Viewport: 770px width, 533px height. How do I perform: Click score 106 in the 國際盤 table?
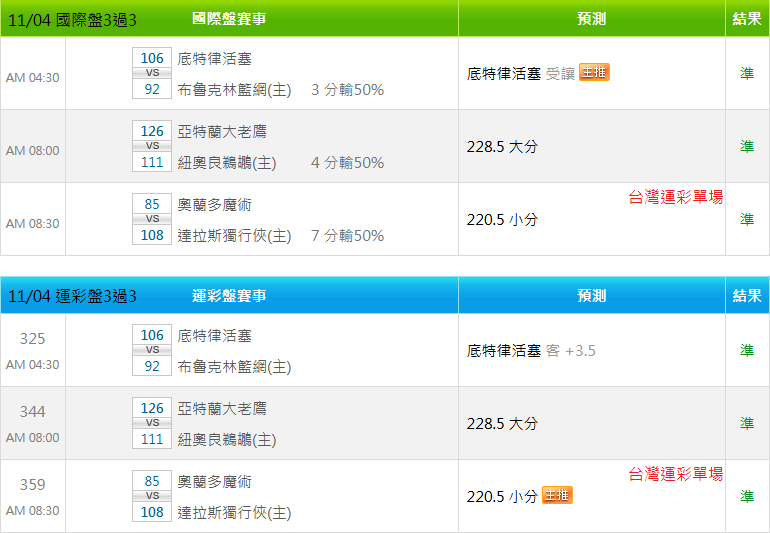pyautogui.click(x=152, y=58)
